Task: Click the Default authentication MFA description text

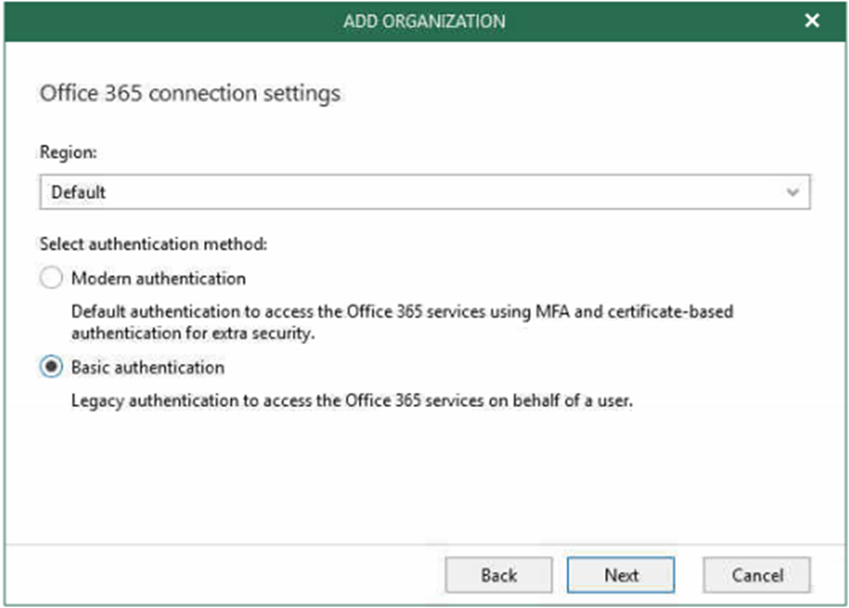Action: point(402,322)
